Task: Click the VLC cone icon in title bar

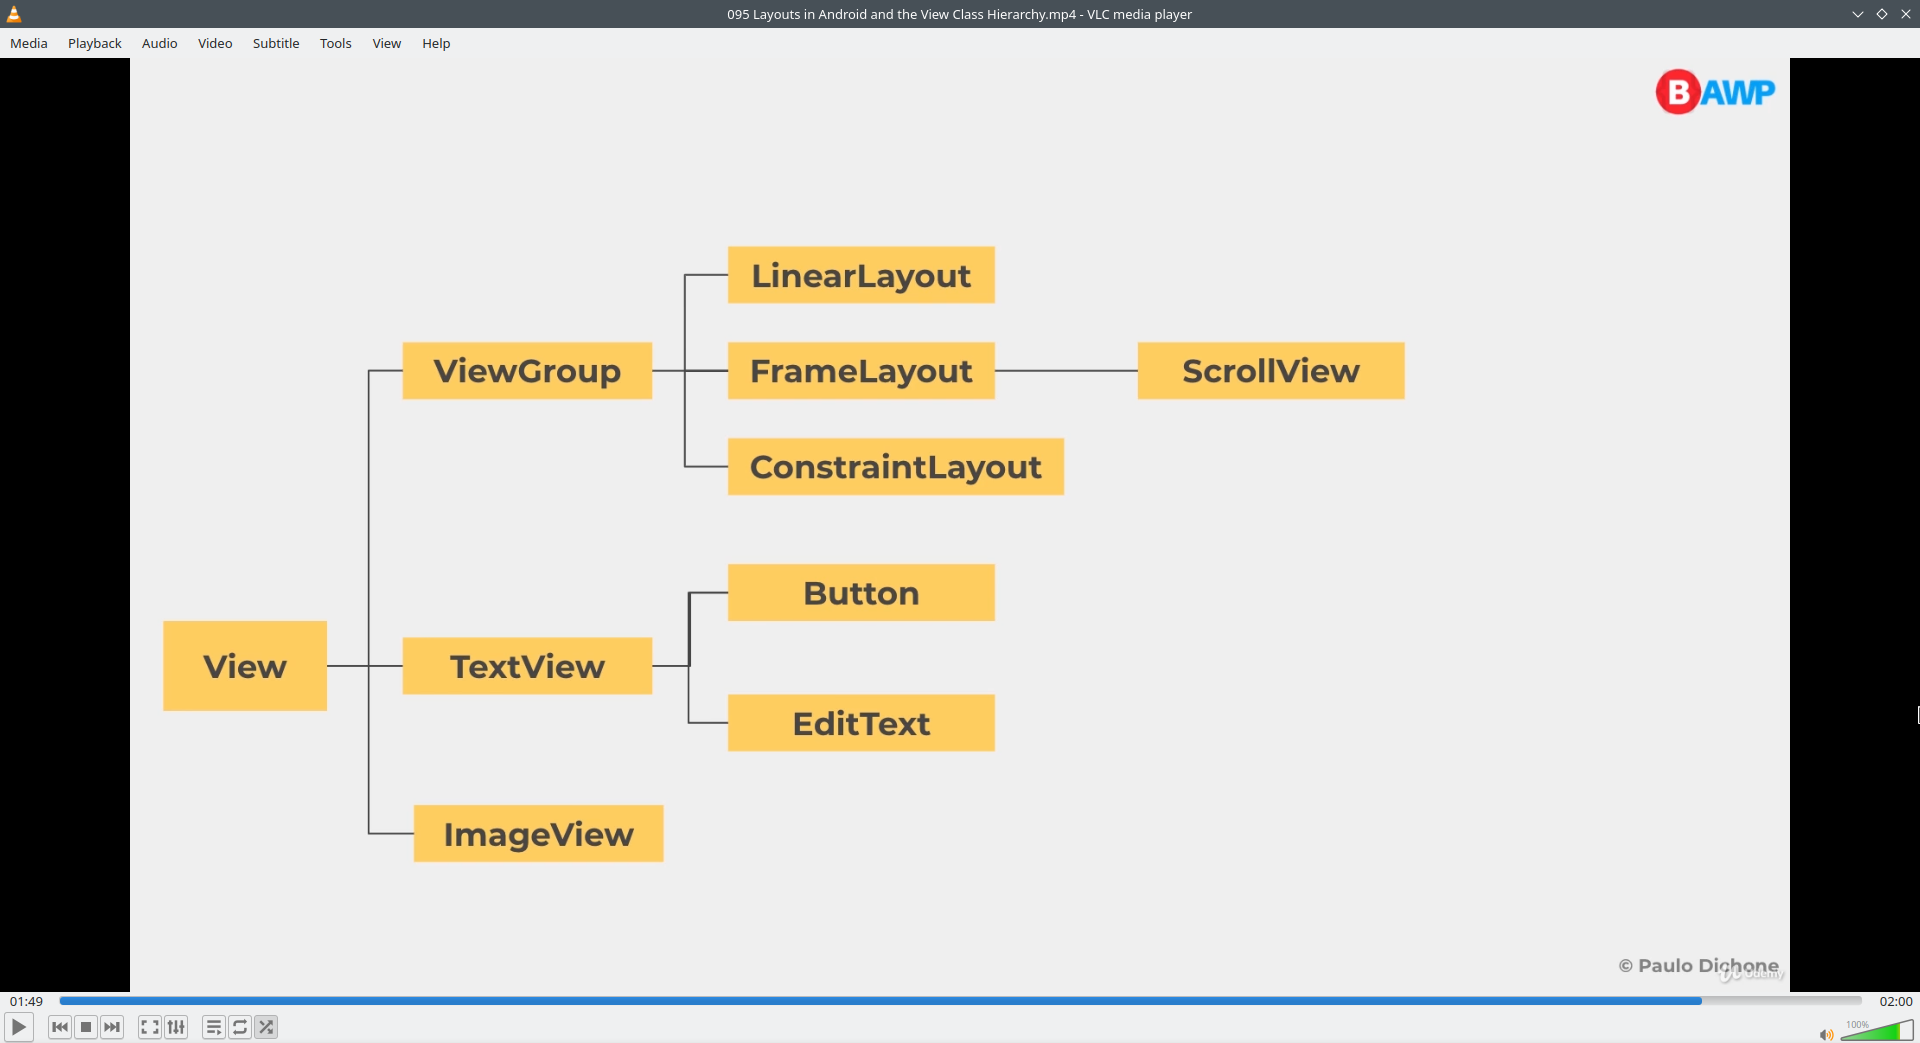Action: tap(14, 14)
